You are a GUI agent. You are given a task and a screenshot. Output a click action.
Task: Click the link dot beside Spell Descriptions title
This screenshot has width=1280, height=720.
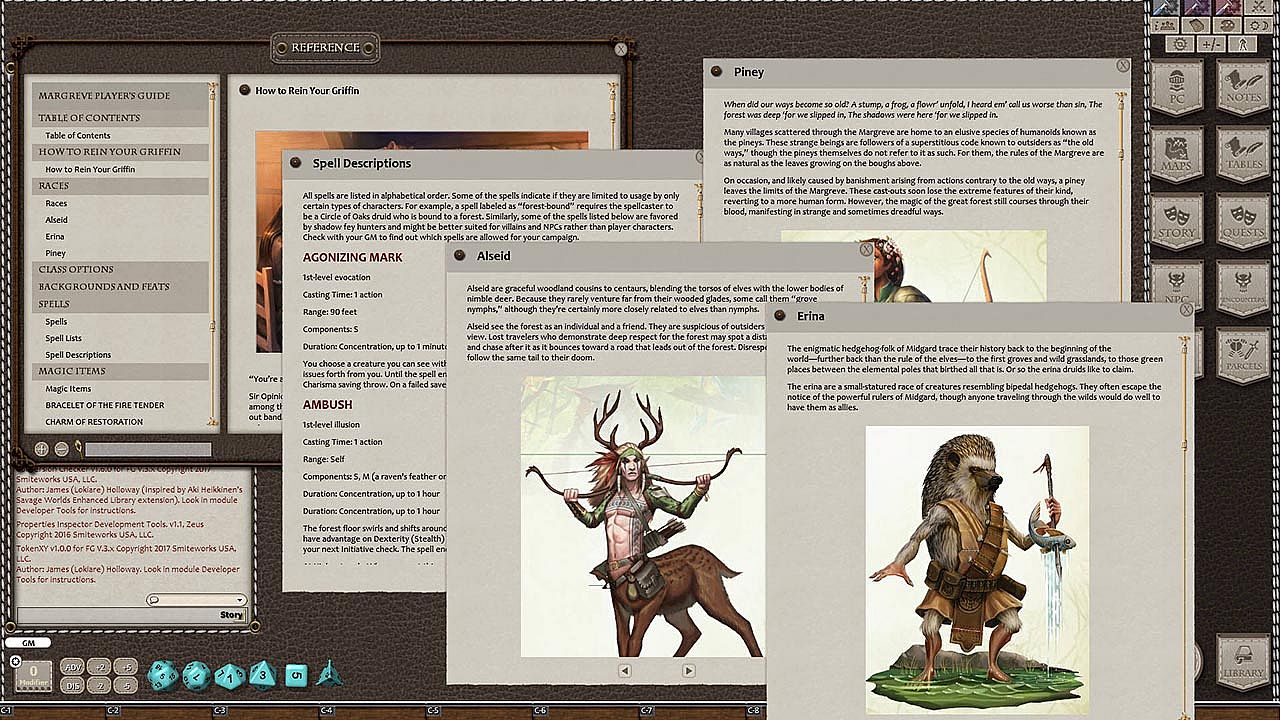[297, 163]
